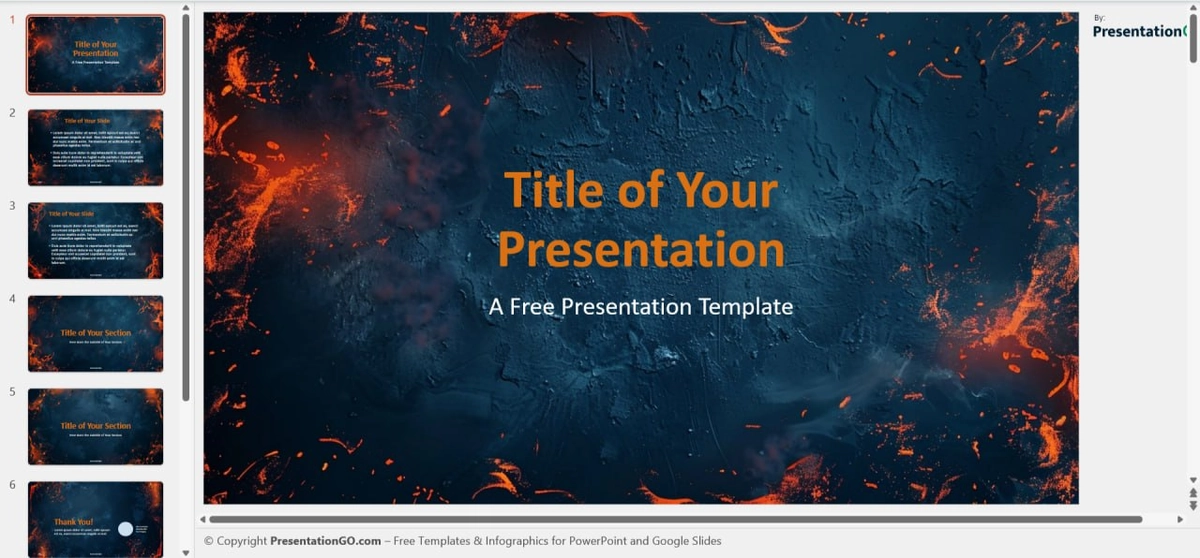Screen dimensions: 1200x558
Task: Open slide 2 thumbnail with bulleted text
Action: point(95,148)
